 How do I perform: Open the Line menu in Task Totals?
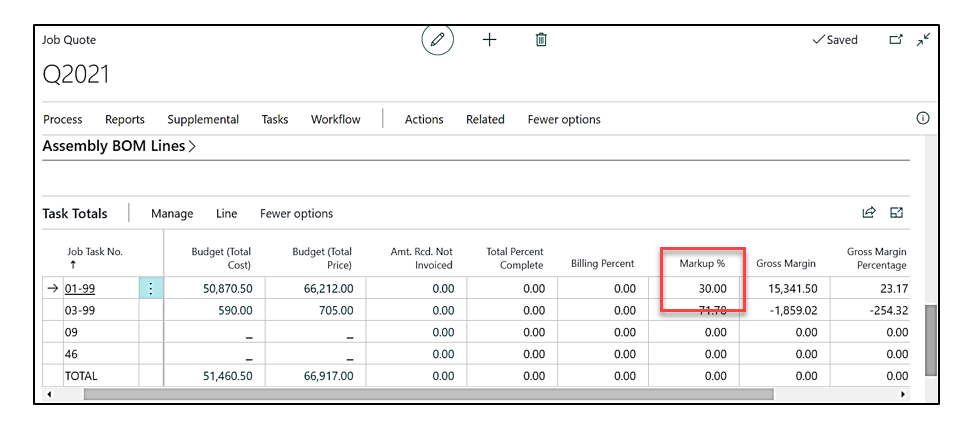[227, 213]
